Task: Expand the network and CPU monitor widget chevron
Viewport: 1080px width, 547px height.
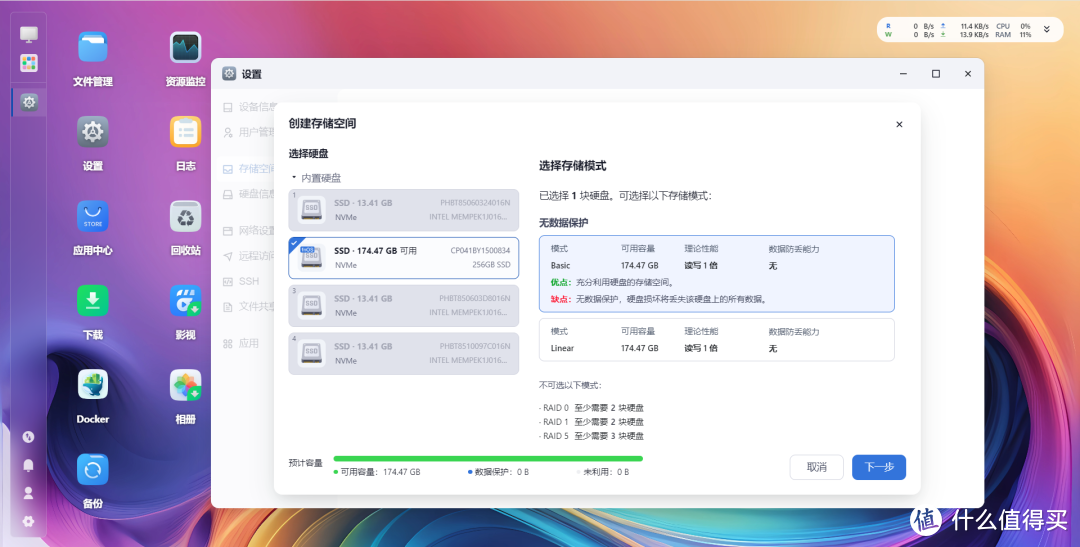Action: [1047, 30]
